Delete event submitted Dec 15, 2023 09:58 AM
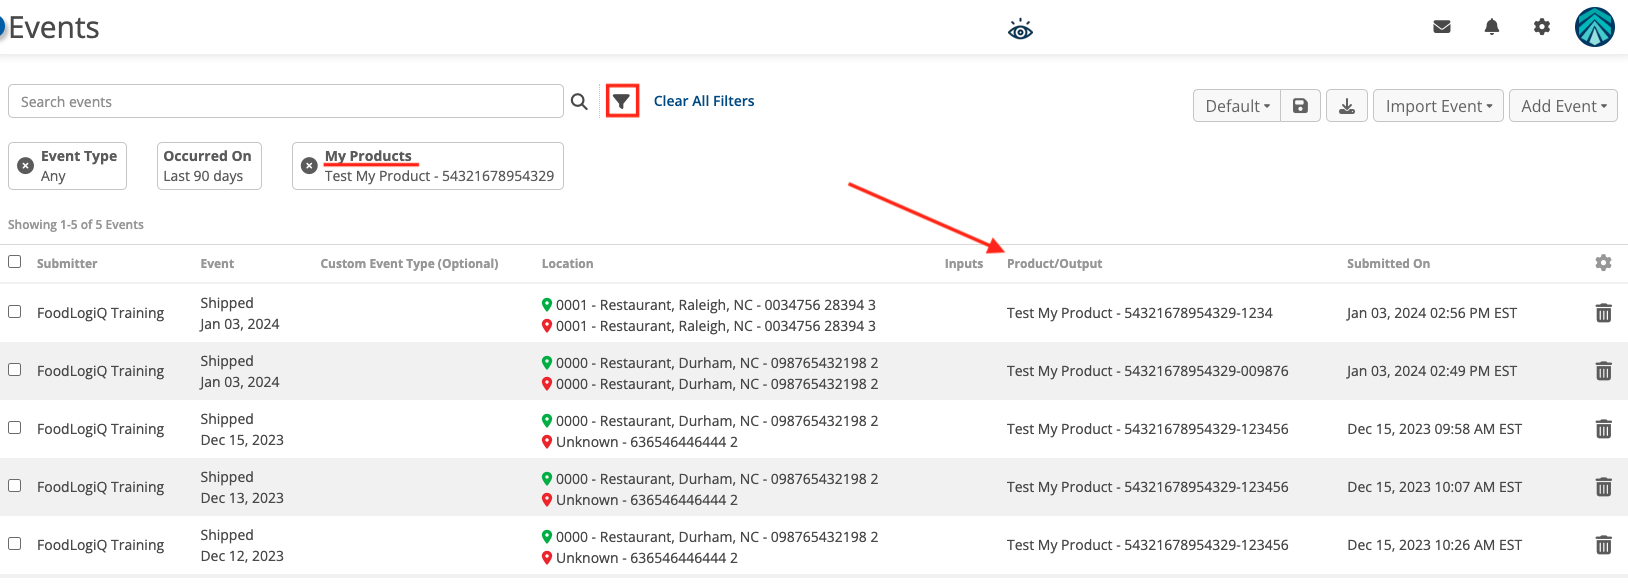The height and width of the screenshot is (587, 1628). tap(1603, 429)
